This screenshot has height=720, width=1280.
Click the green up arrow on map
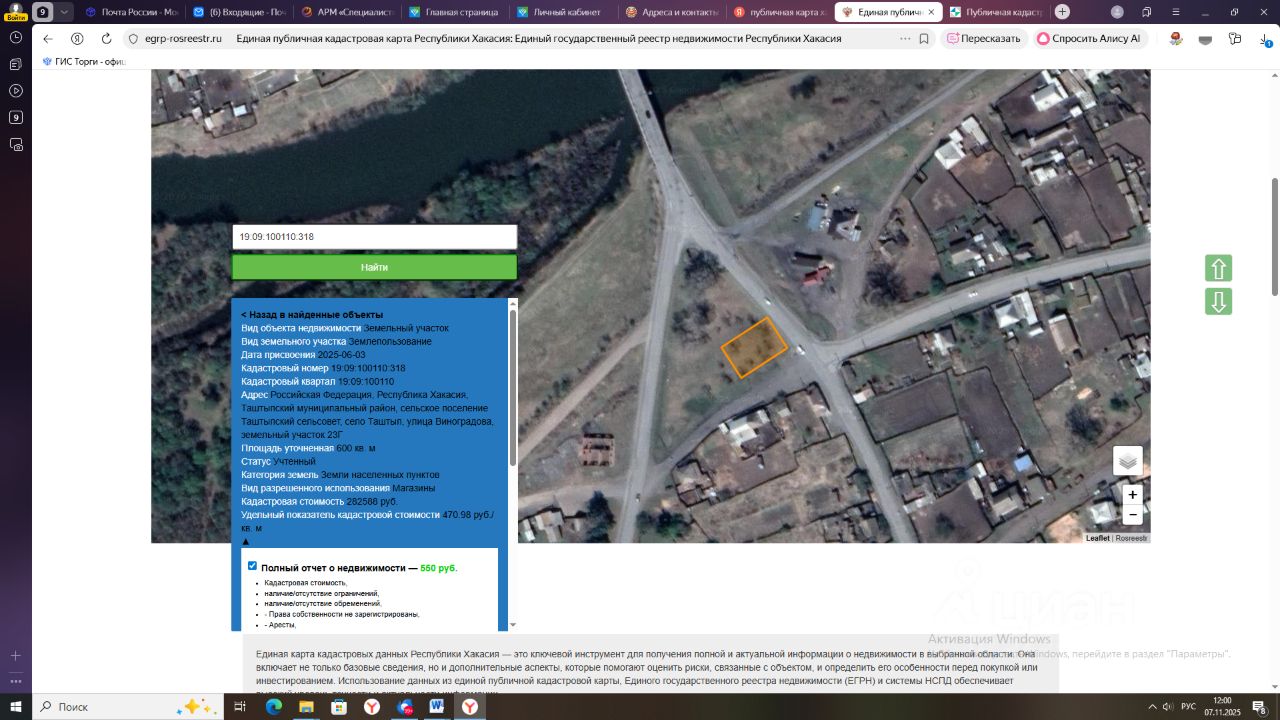(1218, 268)
